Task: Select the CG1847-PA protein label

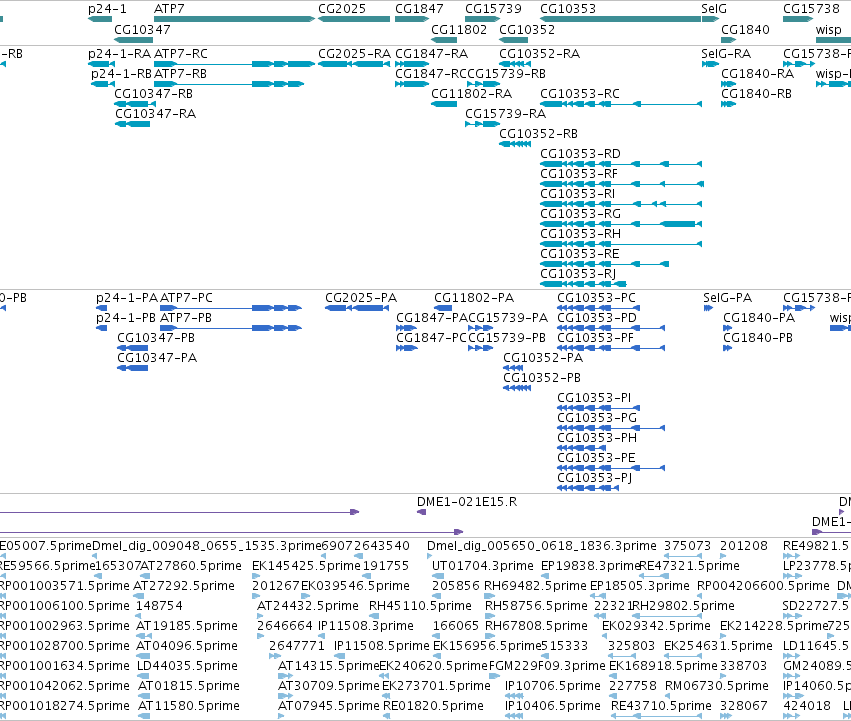Action: coord(431,318)
